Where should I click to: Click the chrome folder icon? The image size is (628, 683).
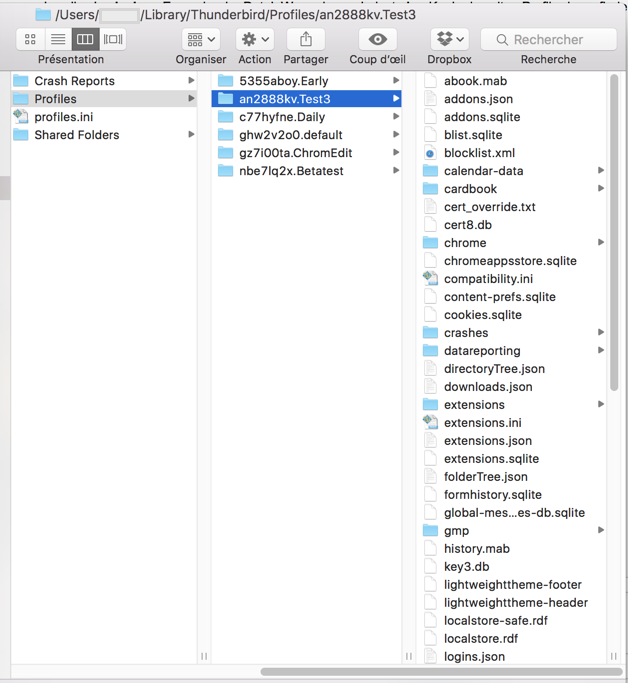[430, 243]
